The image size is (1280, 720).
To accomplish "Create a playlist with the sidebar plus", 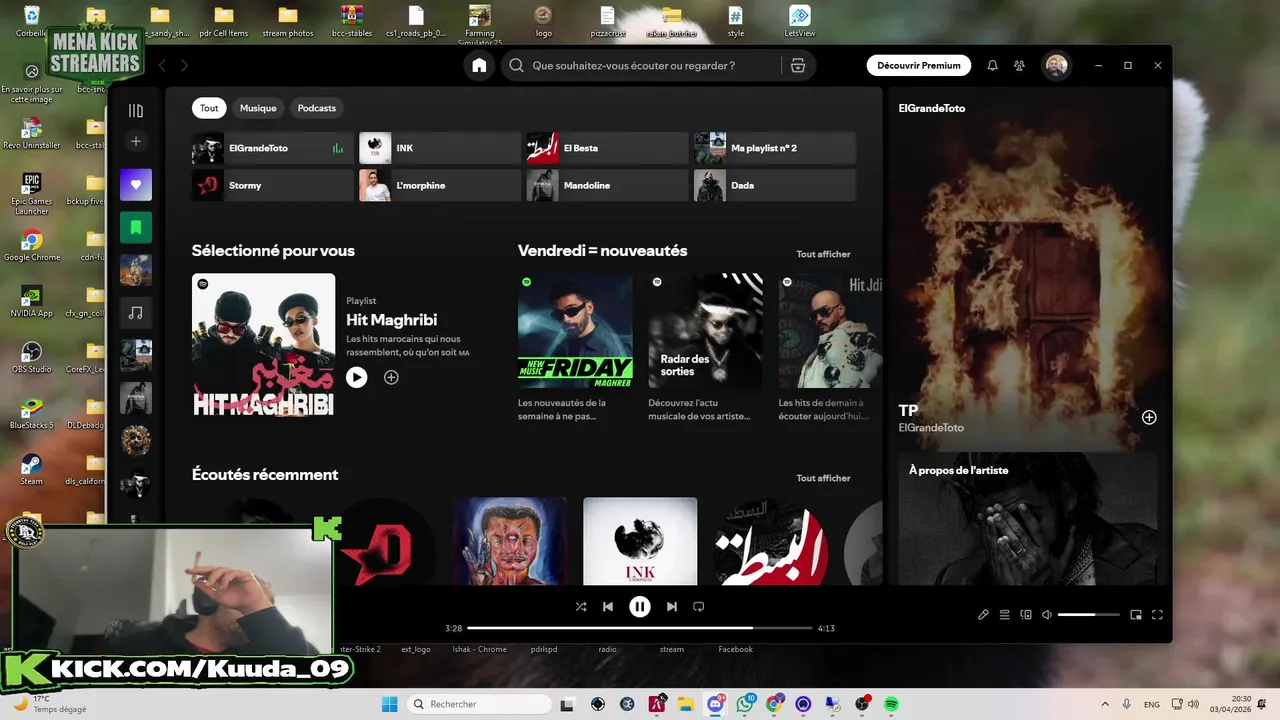I will (x=136, y=142).
